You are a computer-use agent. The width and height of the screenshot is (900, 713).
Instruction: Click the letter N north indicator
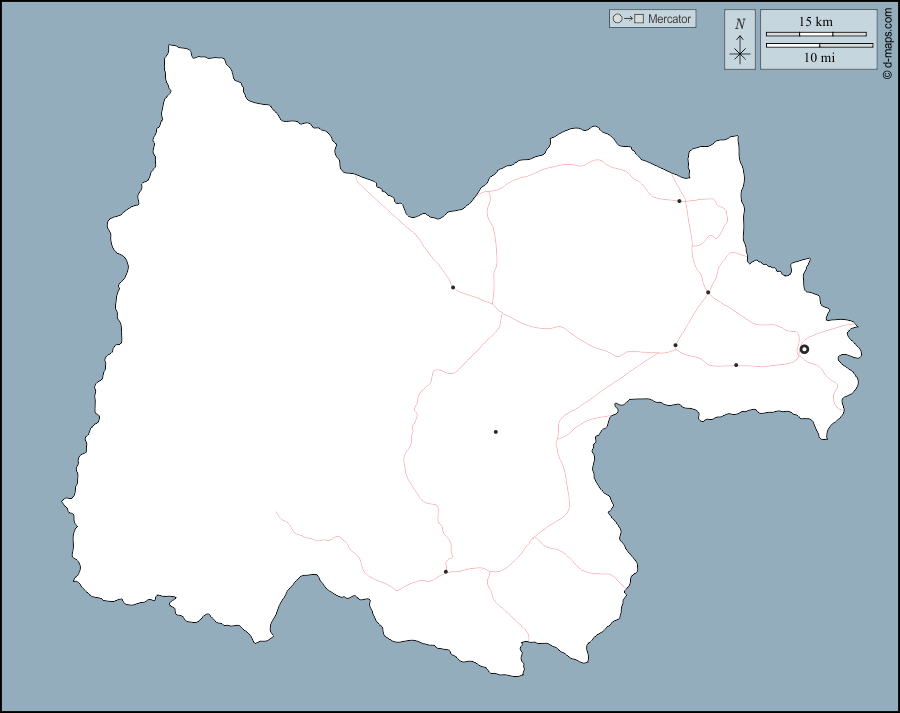click(x=740, y=23)
